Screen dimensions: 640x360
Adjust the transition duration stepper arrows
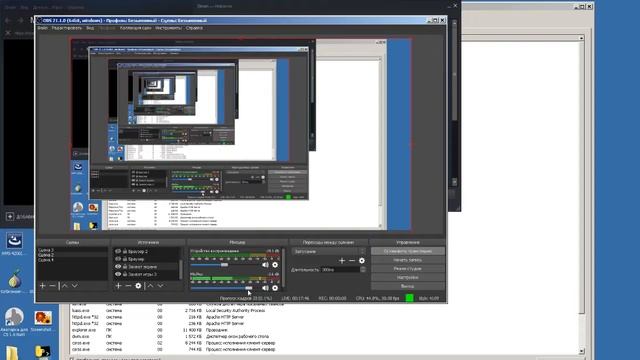[363, 270]
